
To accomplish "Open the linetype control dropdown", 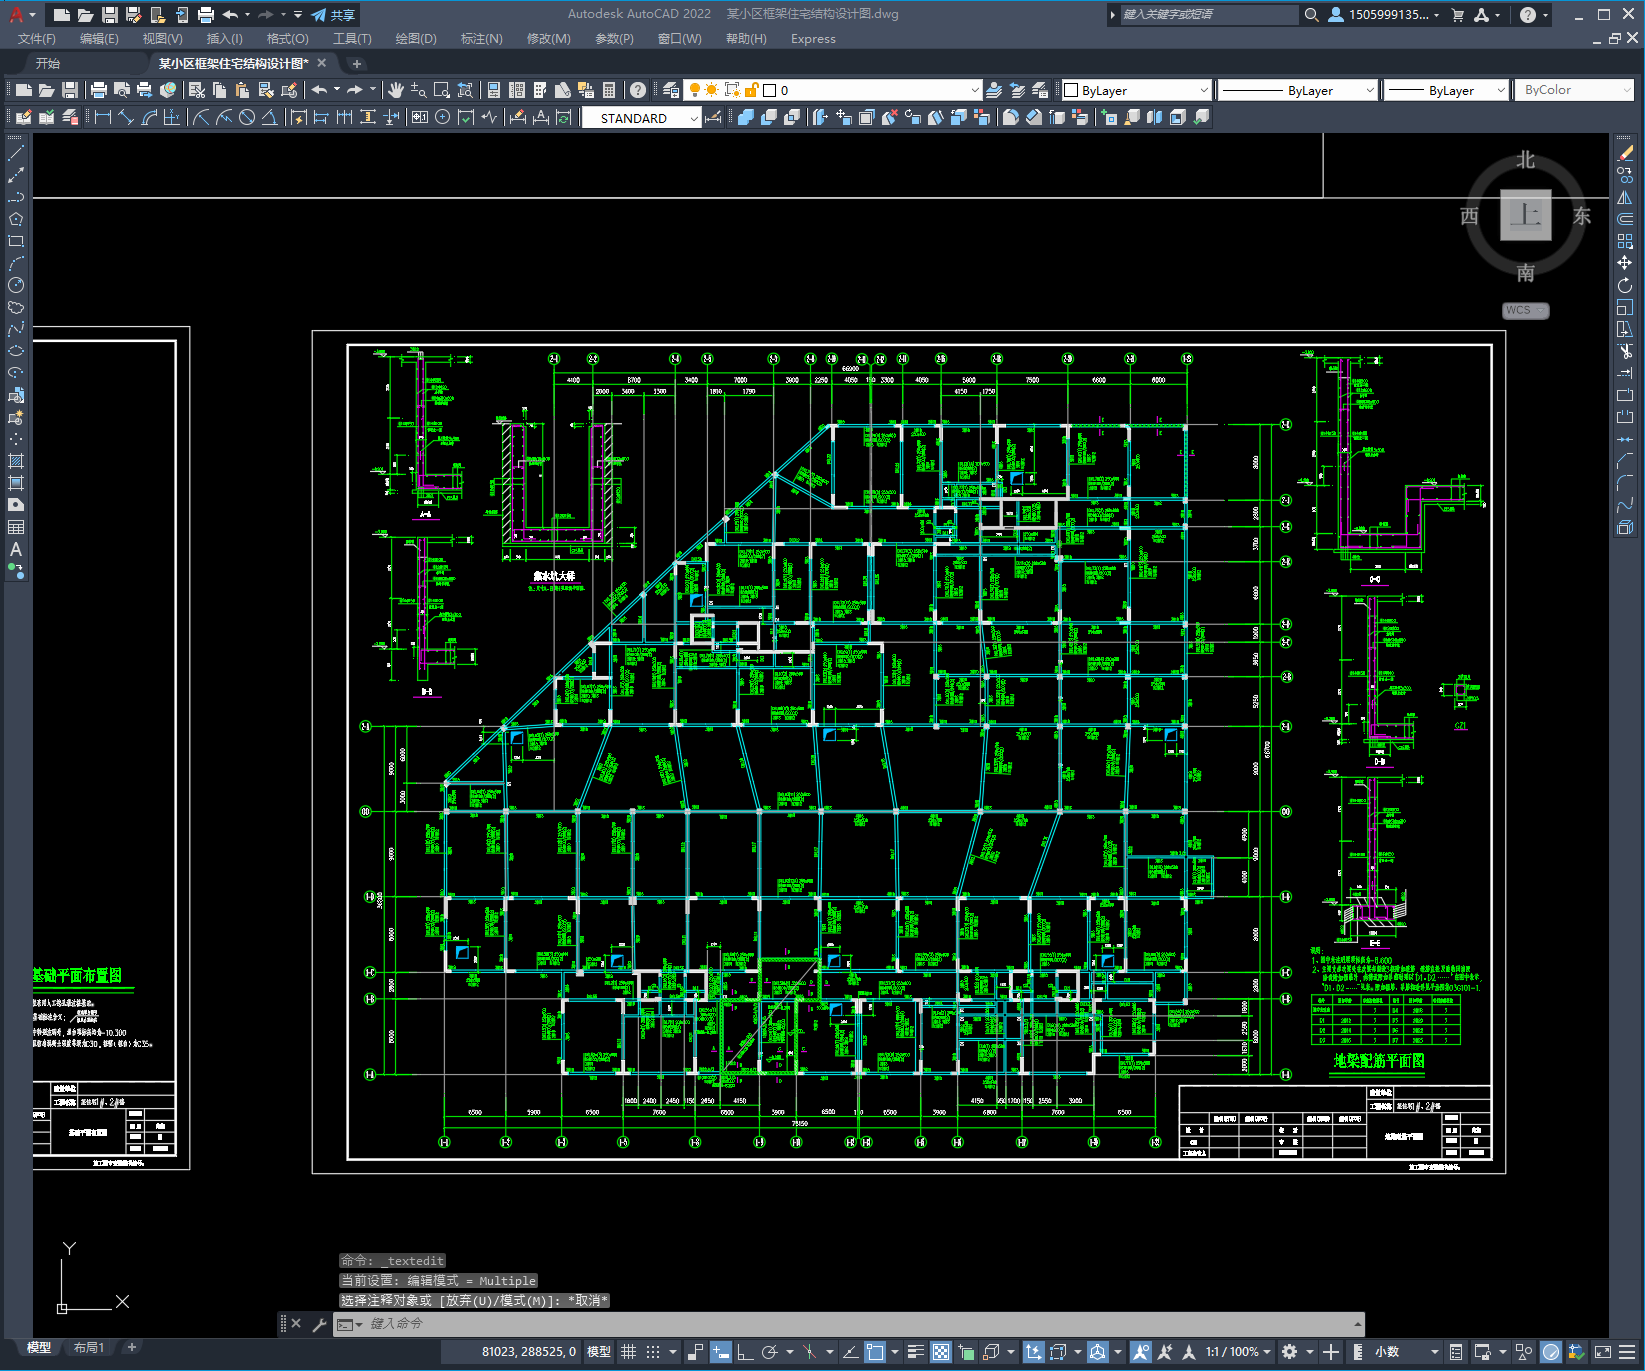I will pos(1298,90).
